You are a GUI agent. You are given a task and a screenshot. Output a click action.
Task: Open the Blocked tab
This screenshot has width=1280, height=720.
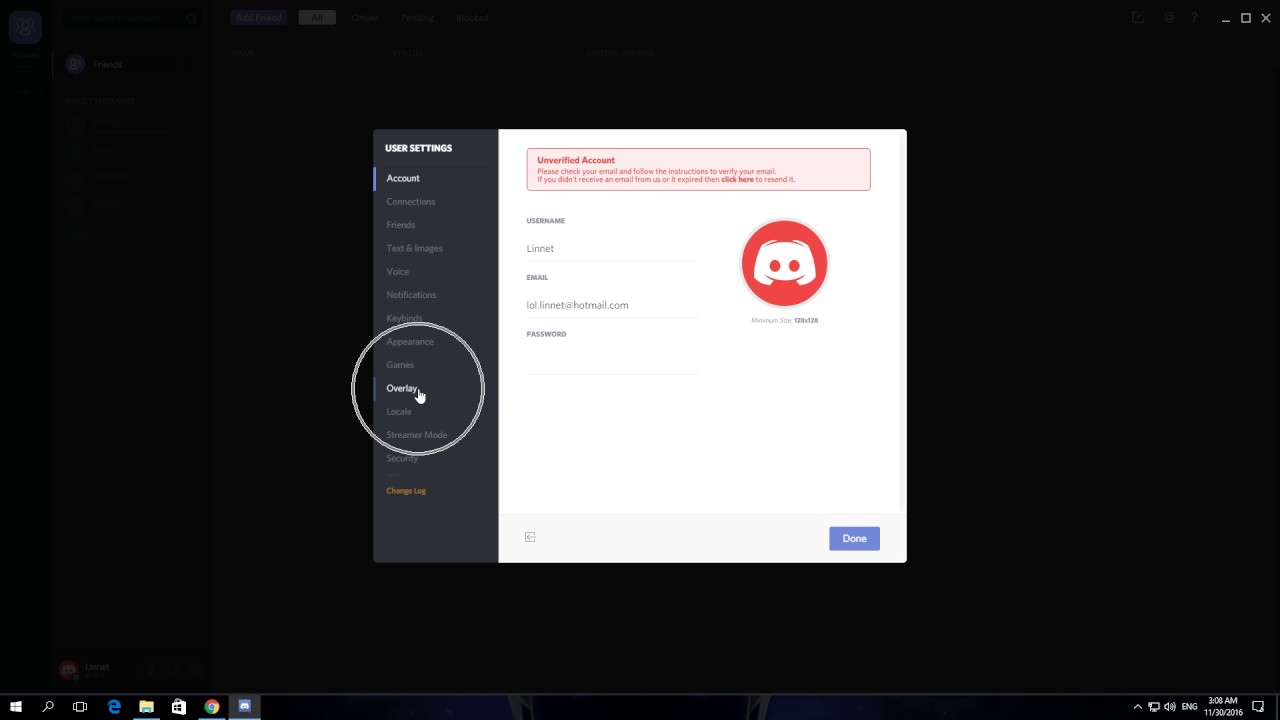[x=472, y=17]
